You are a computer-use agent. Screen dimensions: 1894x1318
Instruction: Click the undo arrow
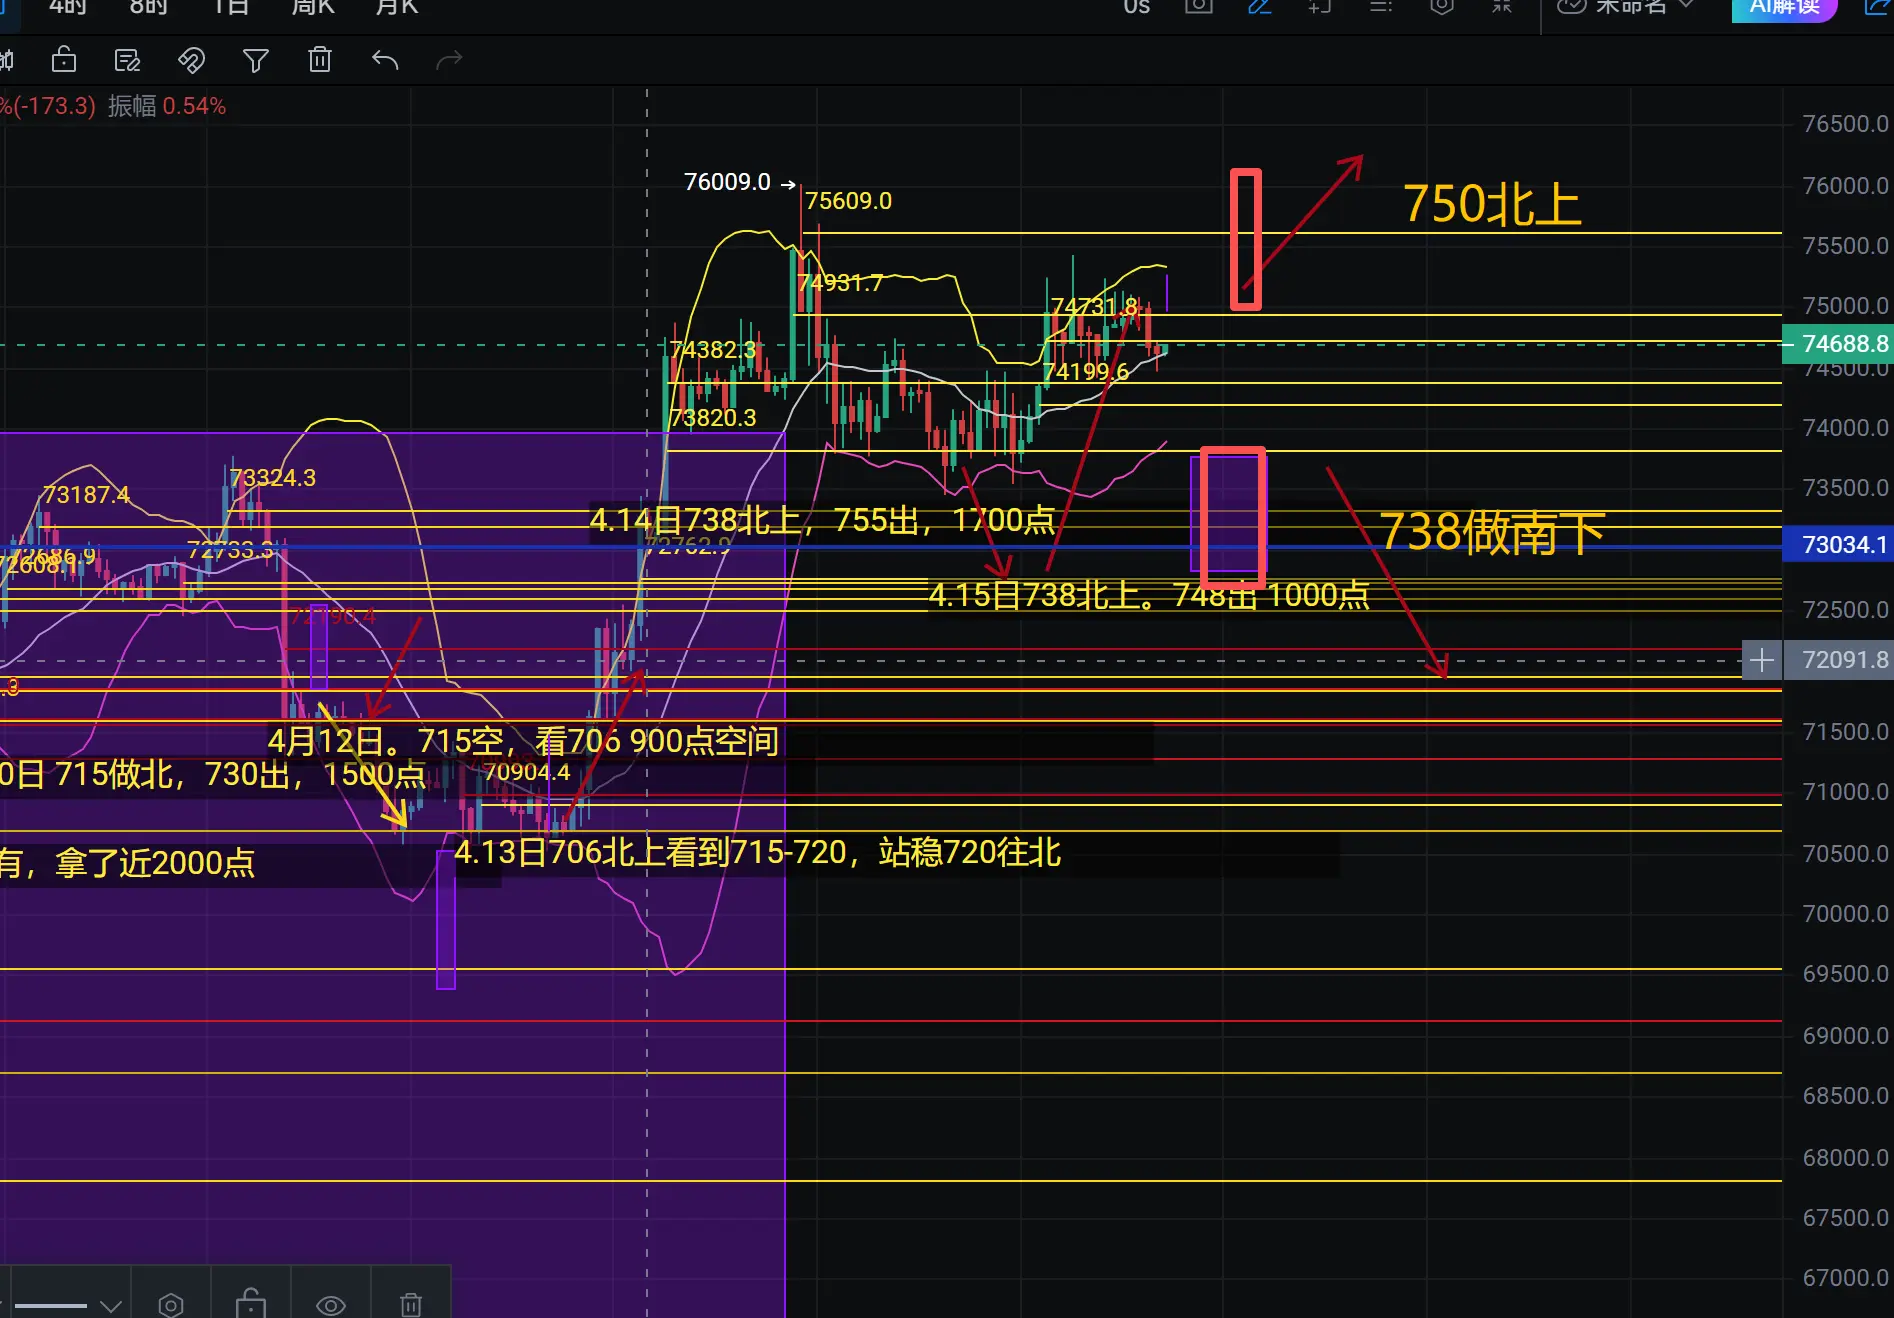tap(385, 60)
